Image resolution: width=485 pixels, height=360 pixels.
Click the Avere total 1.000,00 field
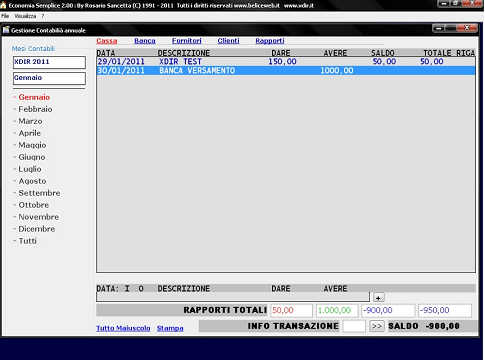click(337, 310)
